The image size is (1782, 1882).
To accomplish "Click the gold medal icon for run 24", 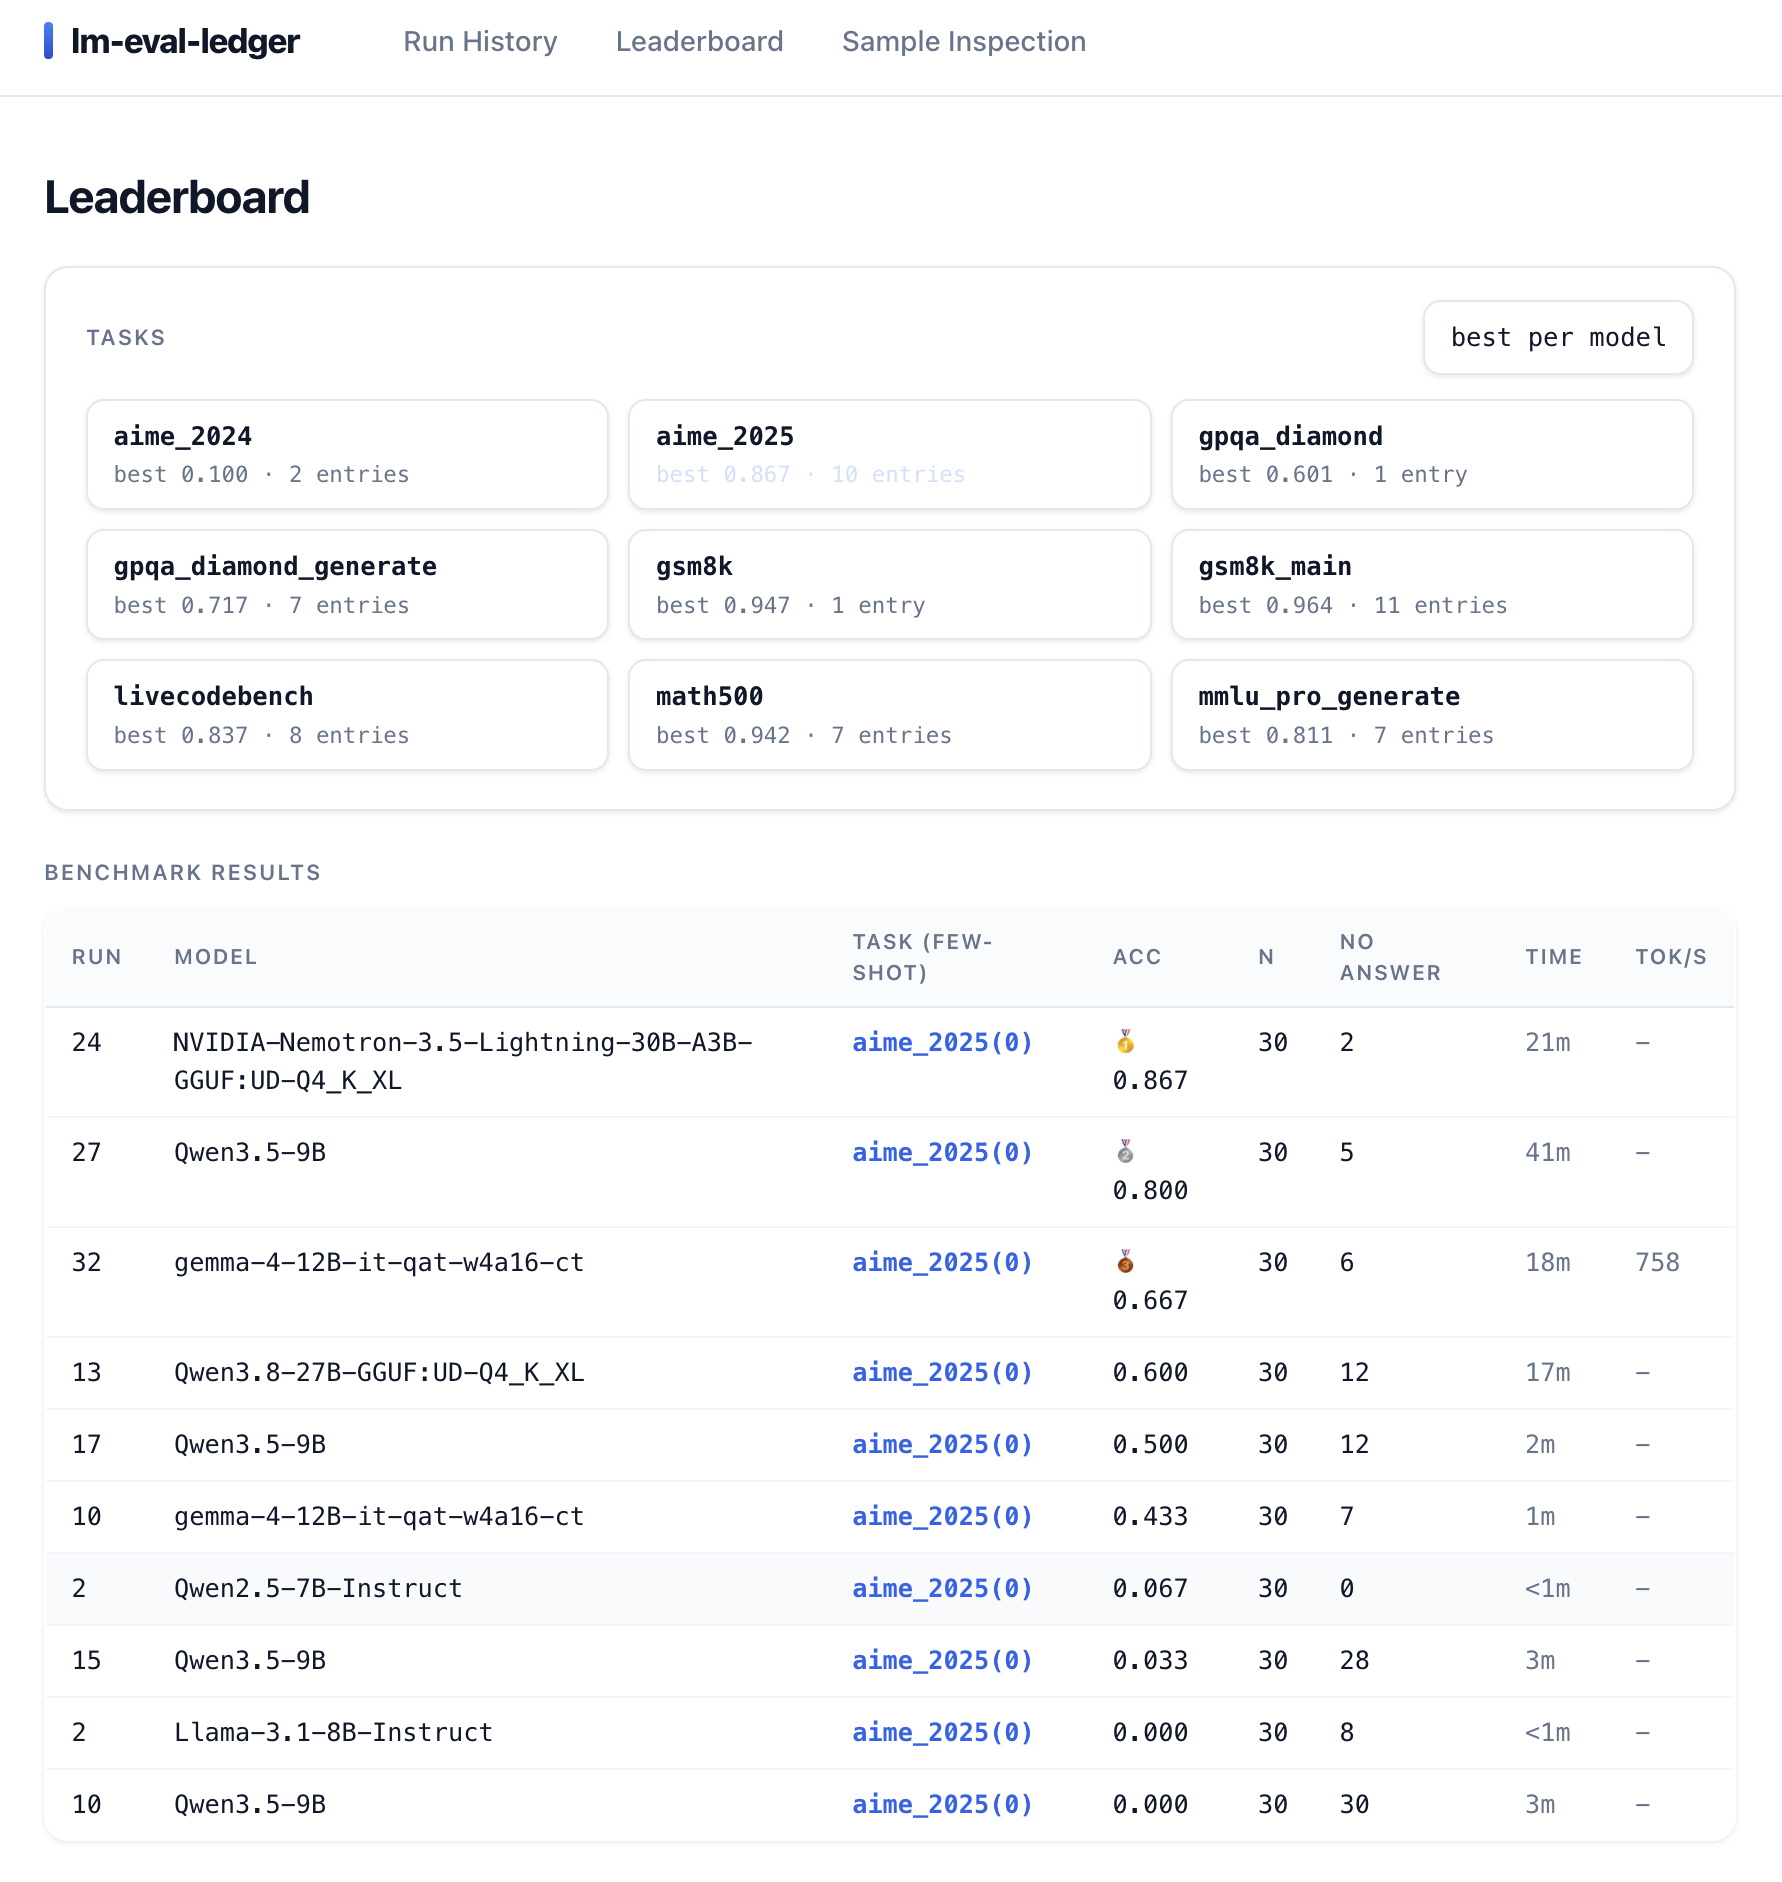I will (x=1125, y=1042).
